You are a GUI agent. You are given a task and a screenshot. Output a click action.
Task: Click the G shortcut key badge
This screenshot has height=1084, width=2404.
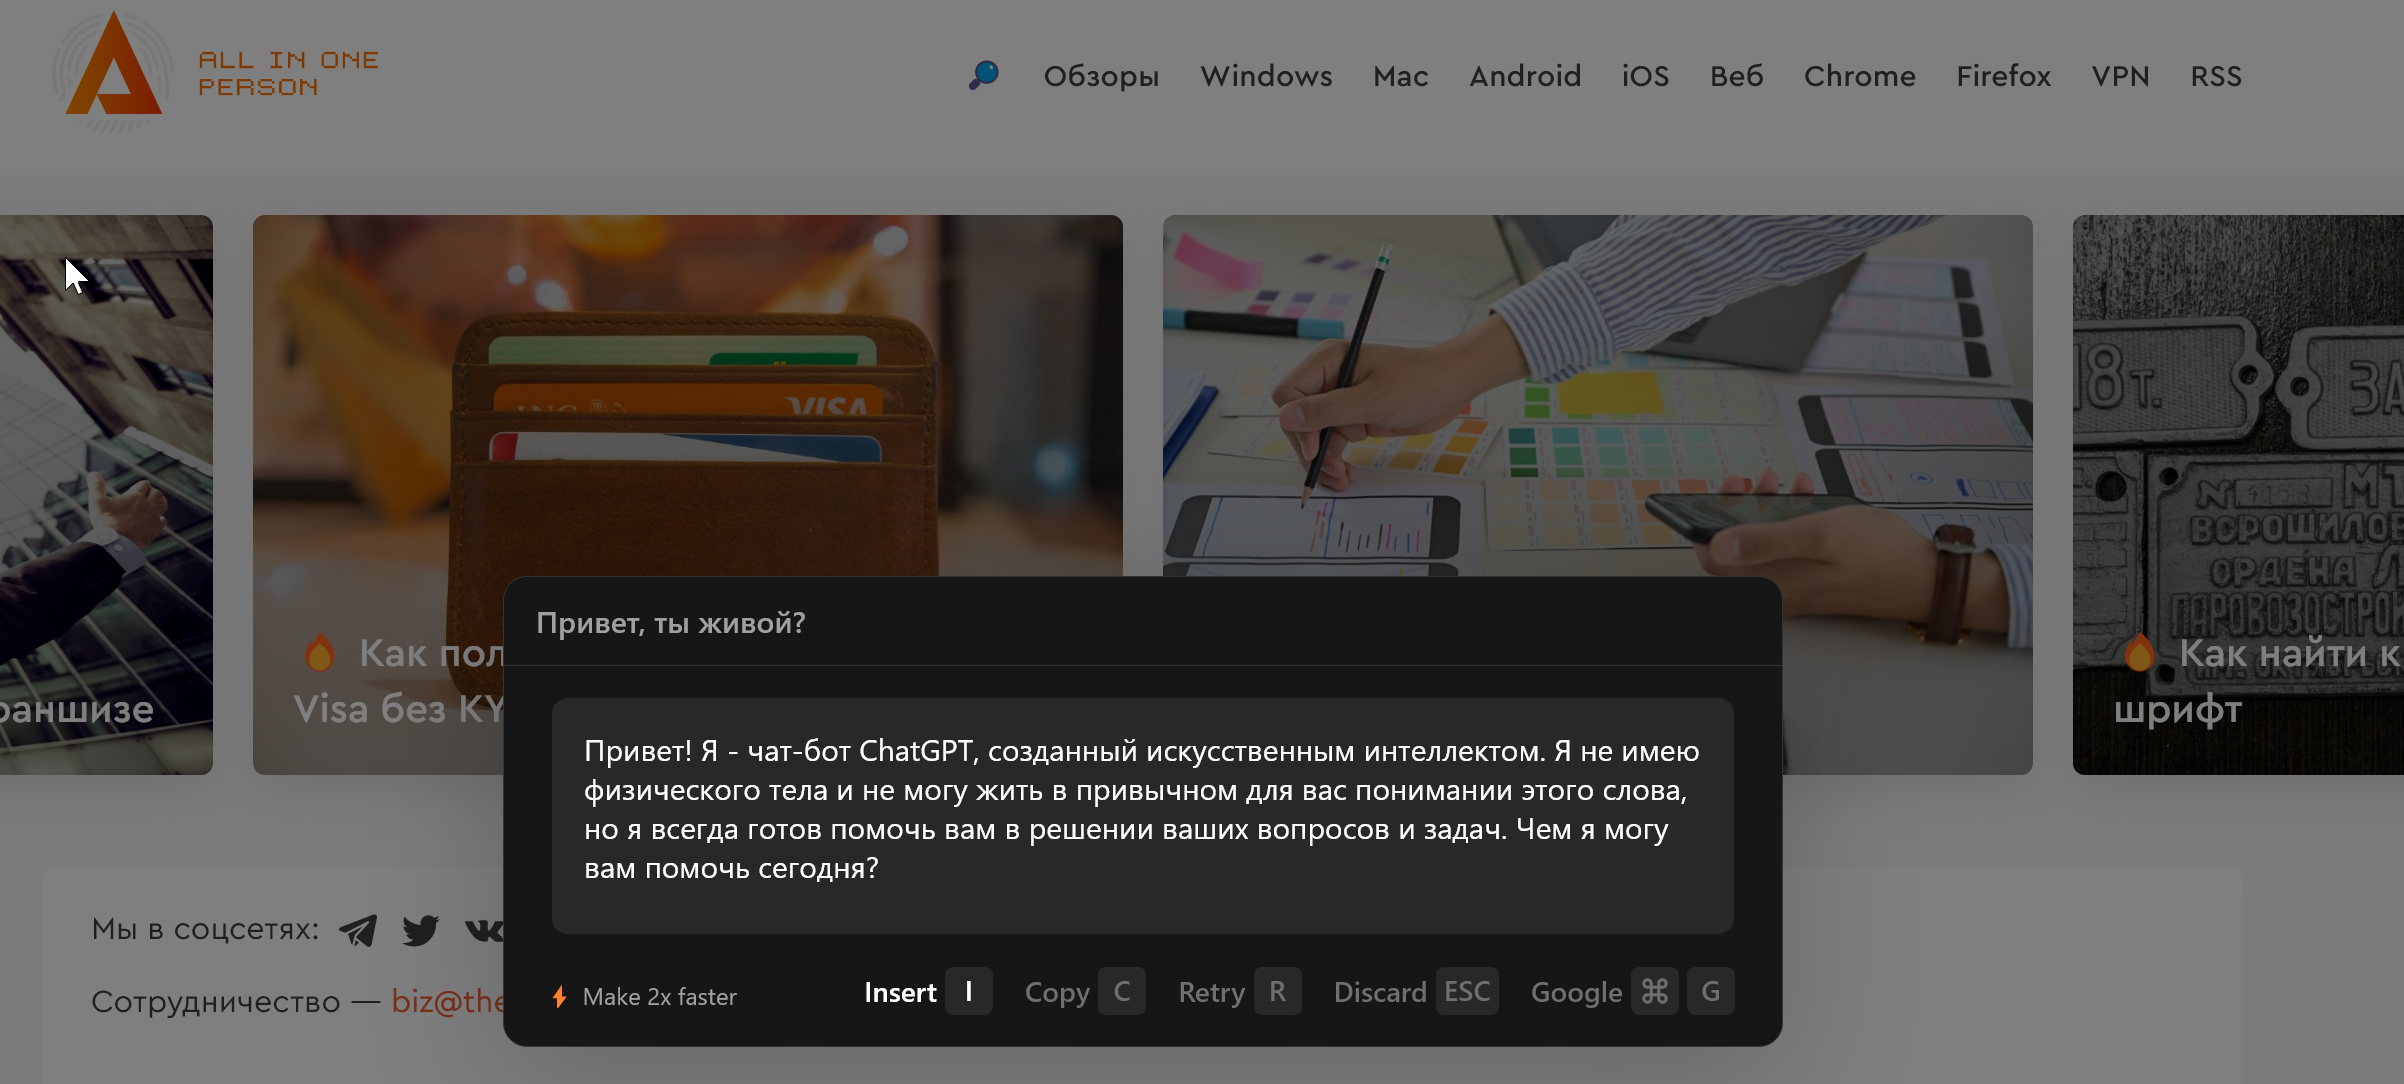tap(1710, 991)
